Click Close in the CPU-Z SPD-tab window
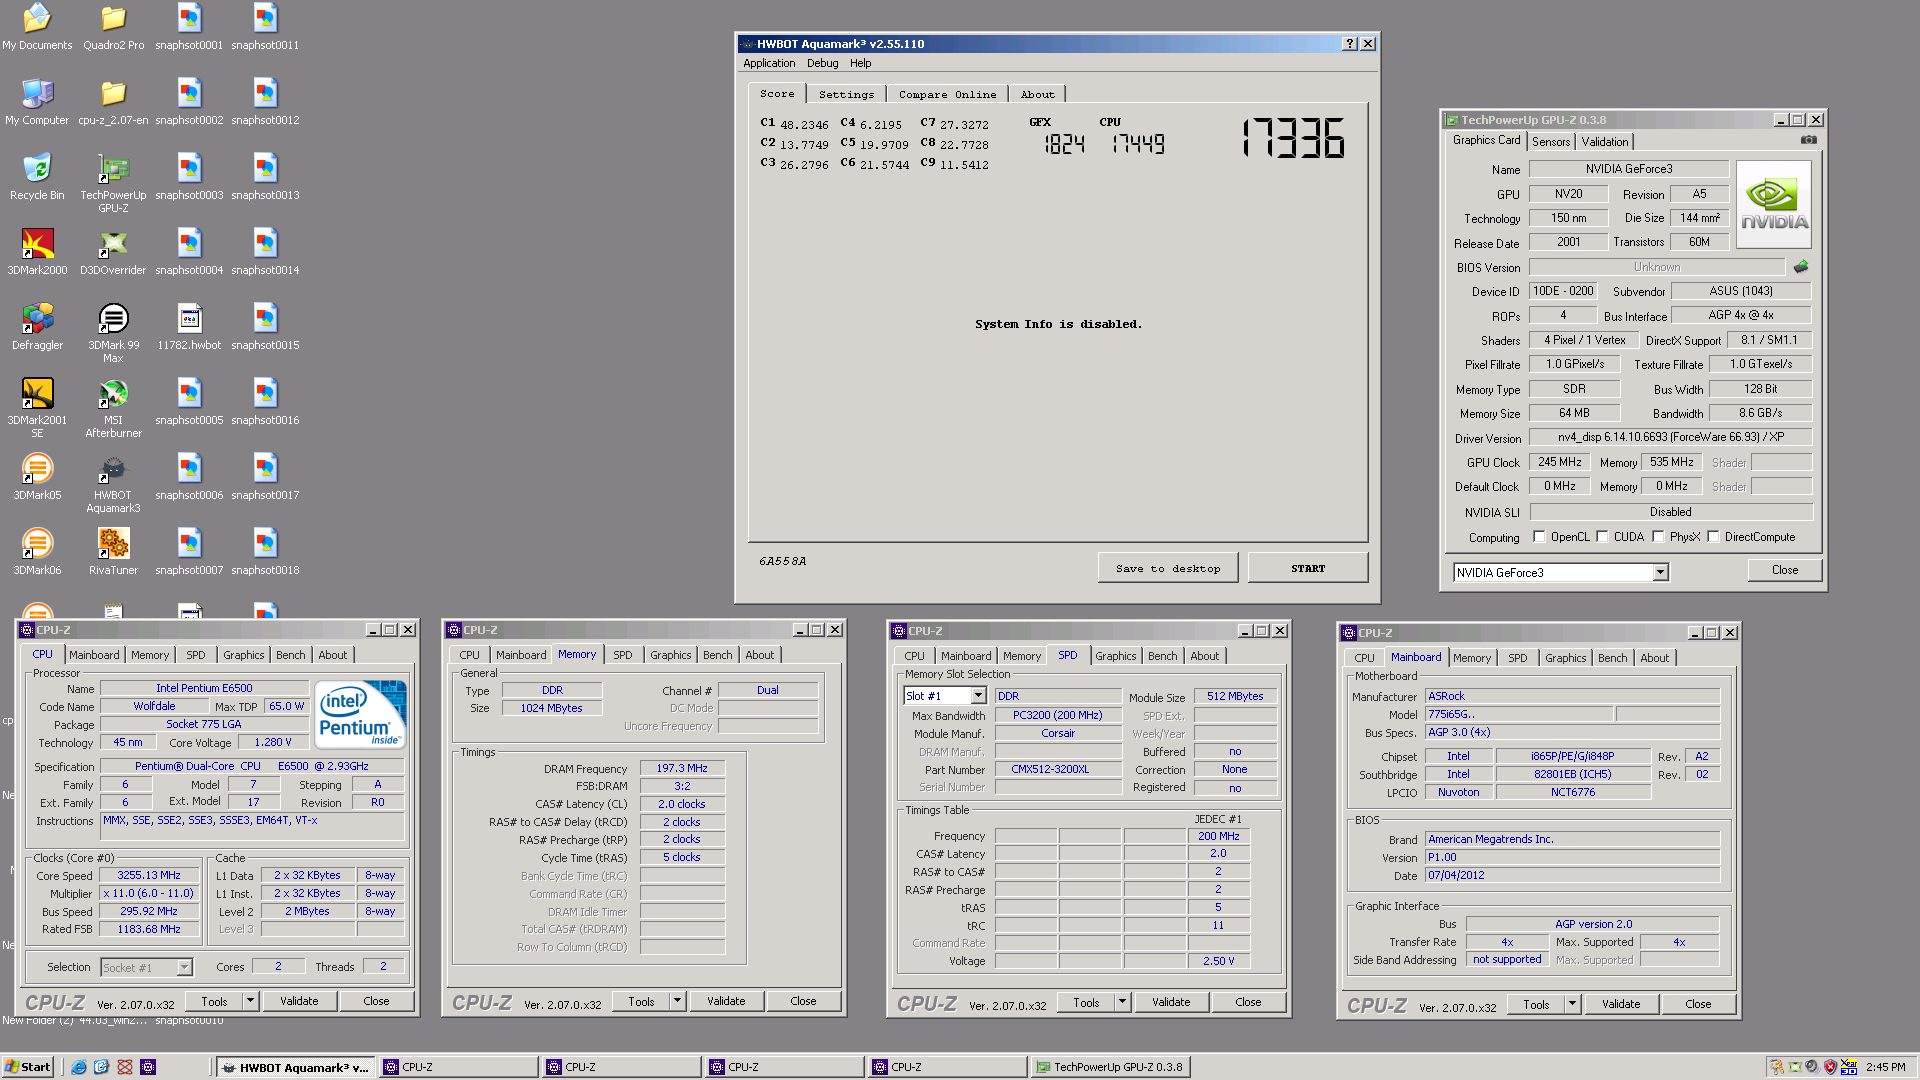Screen dimensions: 1920x1080 pyautogui.click(x=1248, y=1002)
